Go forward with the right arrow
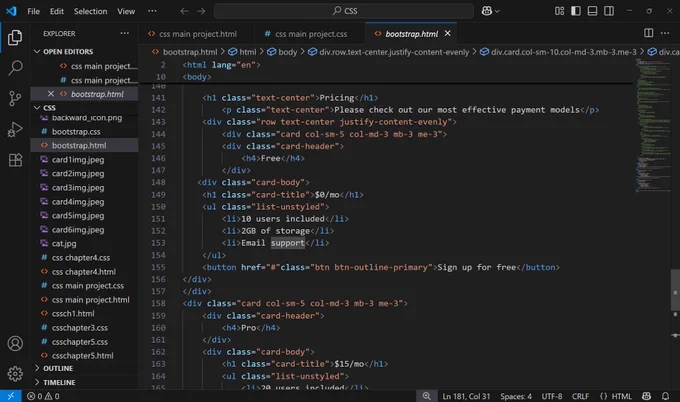Viewport: 680px width, 402px height. (201, 11)
